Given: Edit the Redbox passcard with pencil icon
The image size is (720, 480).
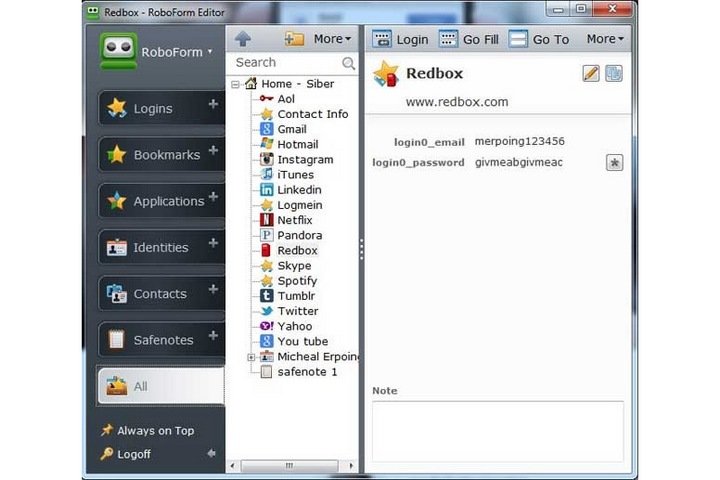Looking at the screenshot, I should (x=591, y=73).
